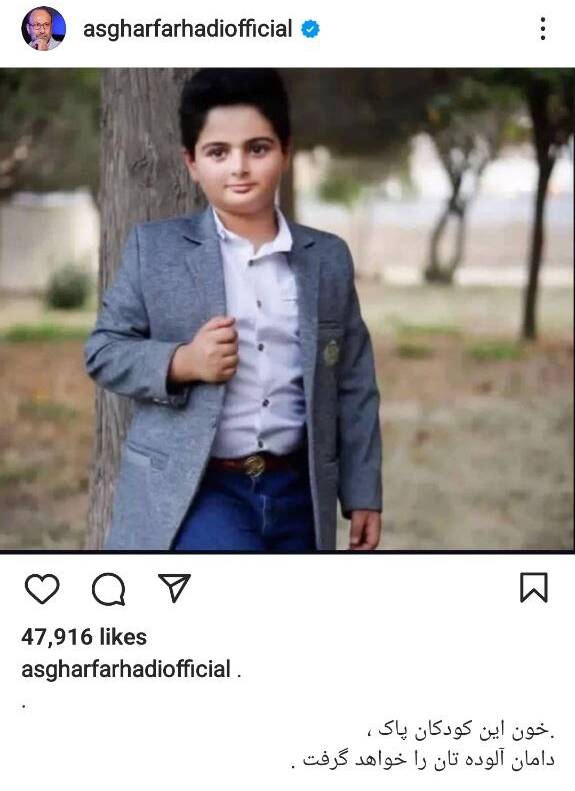Save post with the bookmark icon

tap(534, 587)
